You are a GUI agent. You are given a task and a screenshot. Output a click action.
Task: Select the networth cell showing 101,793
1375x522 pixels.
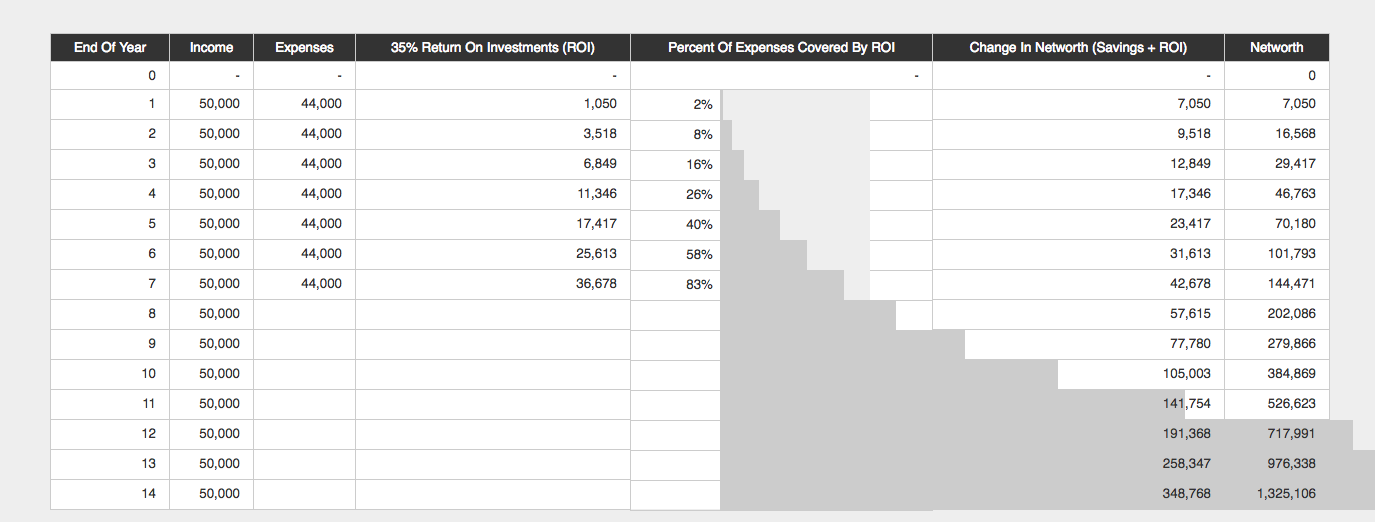(1290, 254)
